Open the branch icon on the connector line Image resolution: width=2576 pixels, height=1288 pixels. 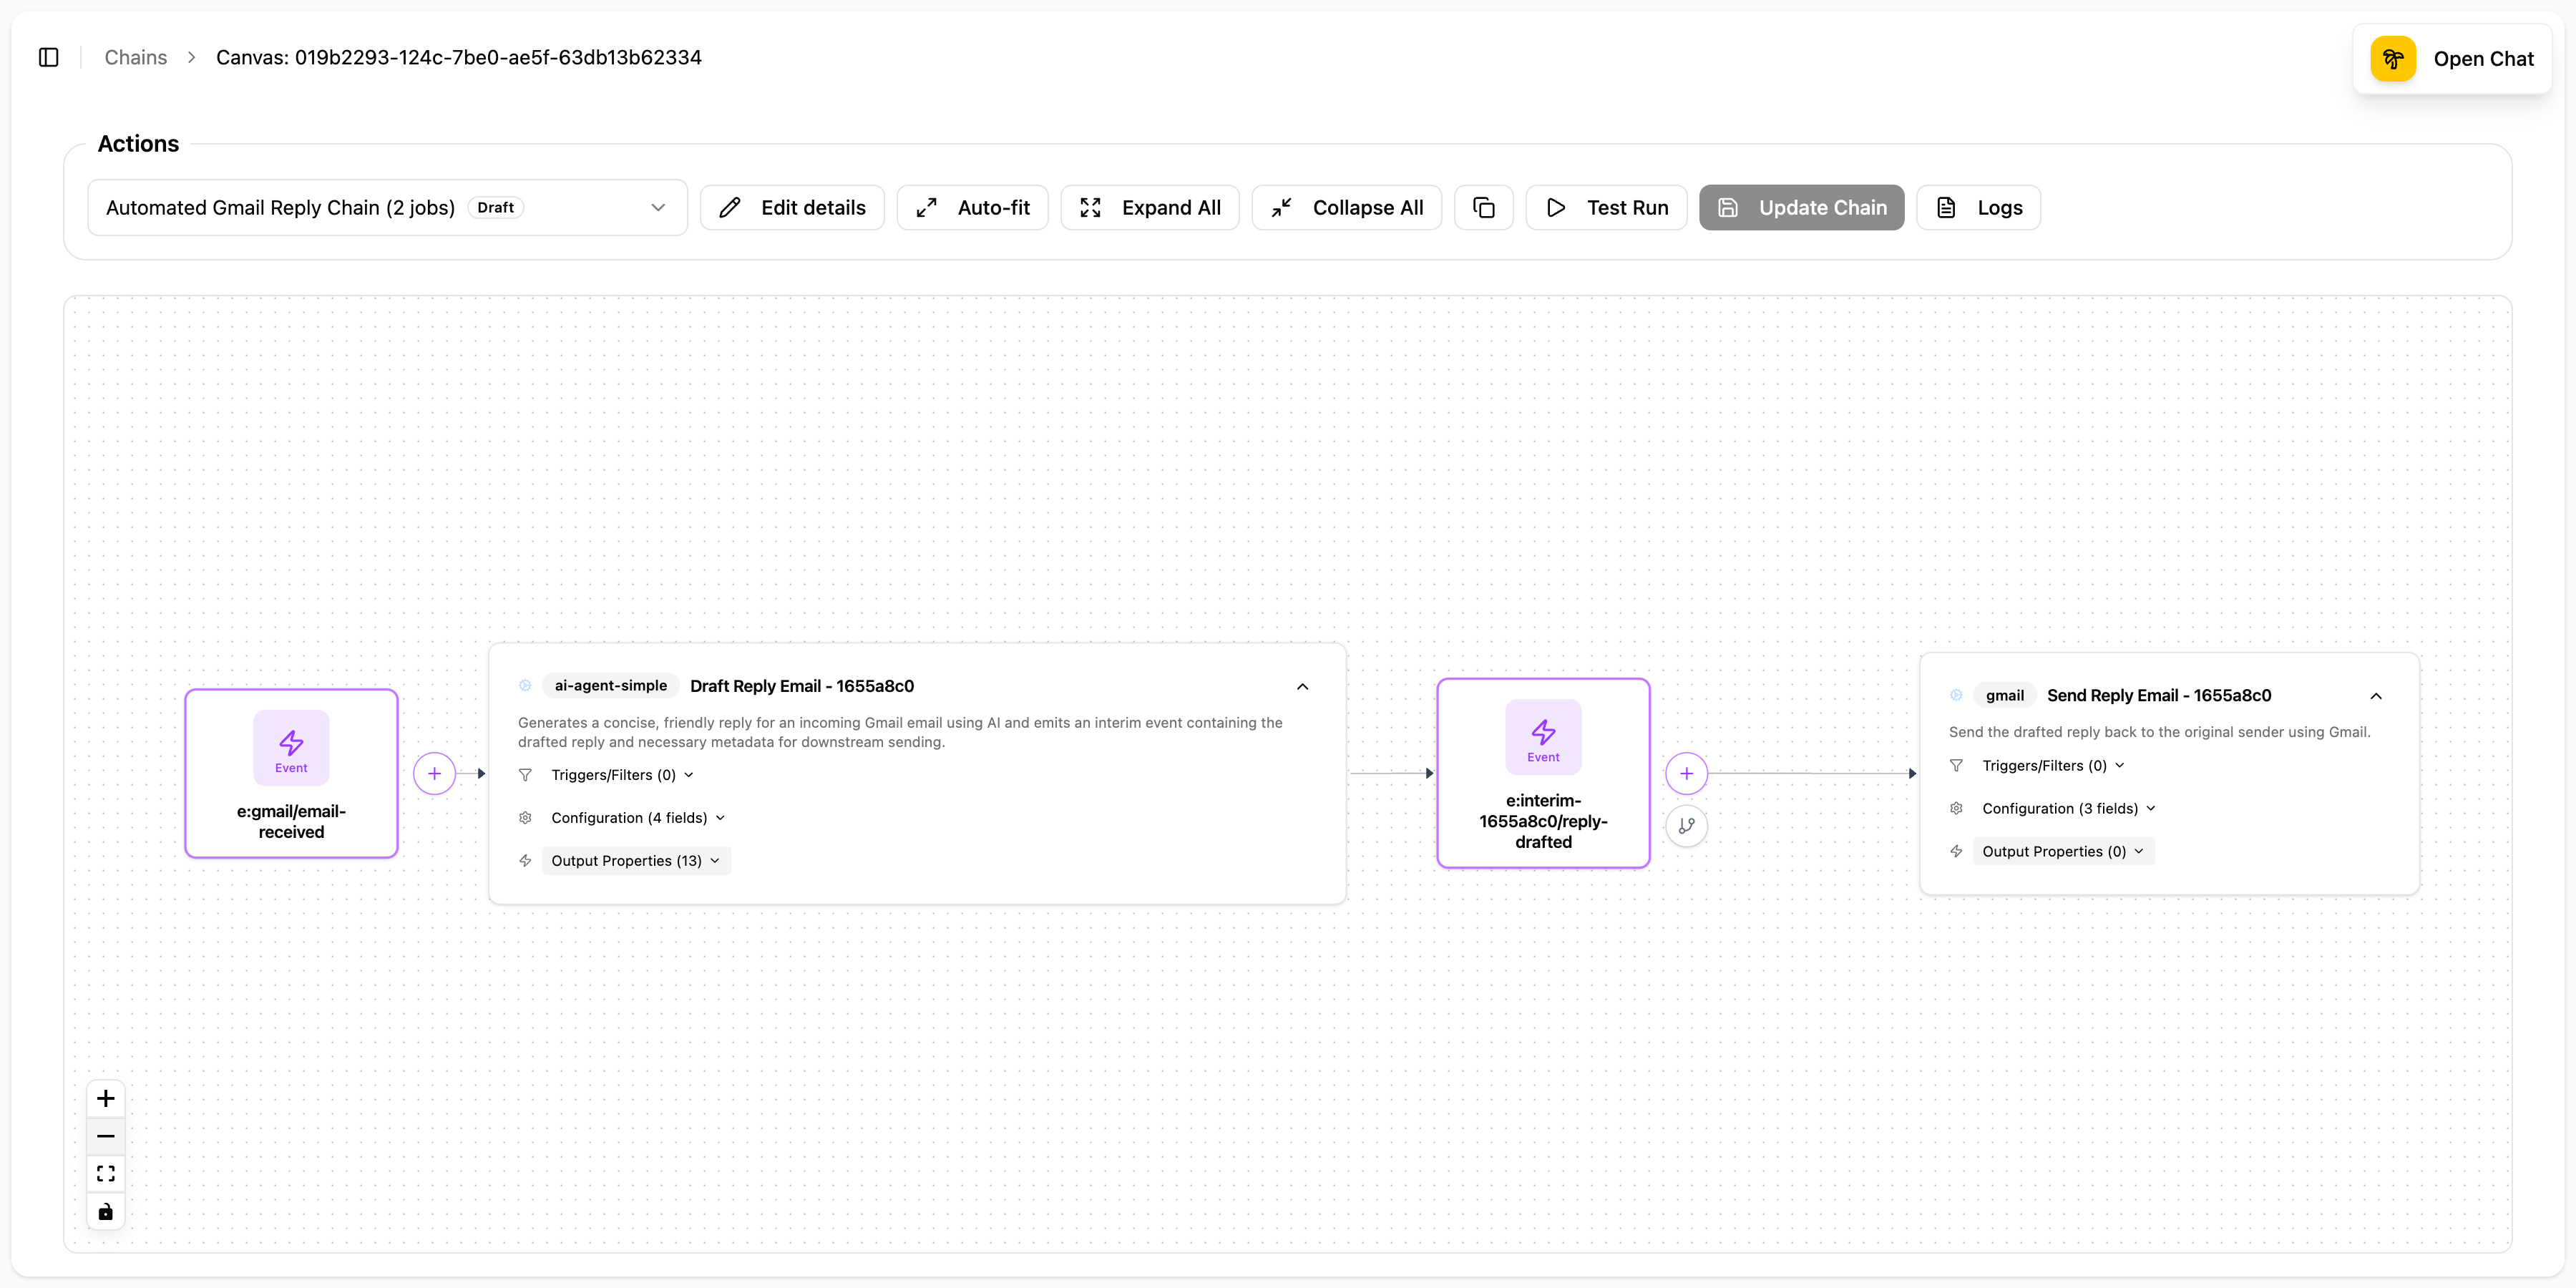point(1687,825)
